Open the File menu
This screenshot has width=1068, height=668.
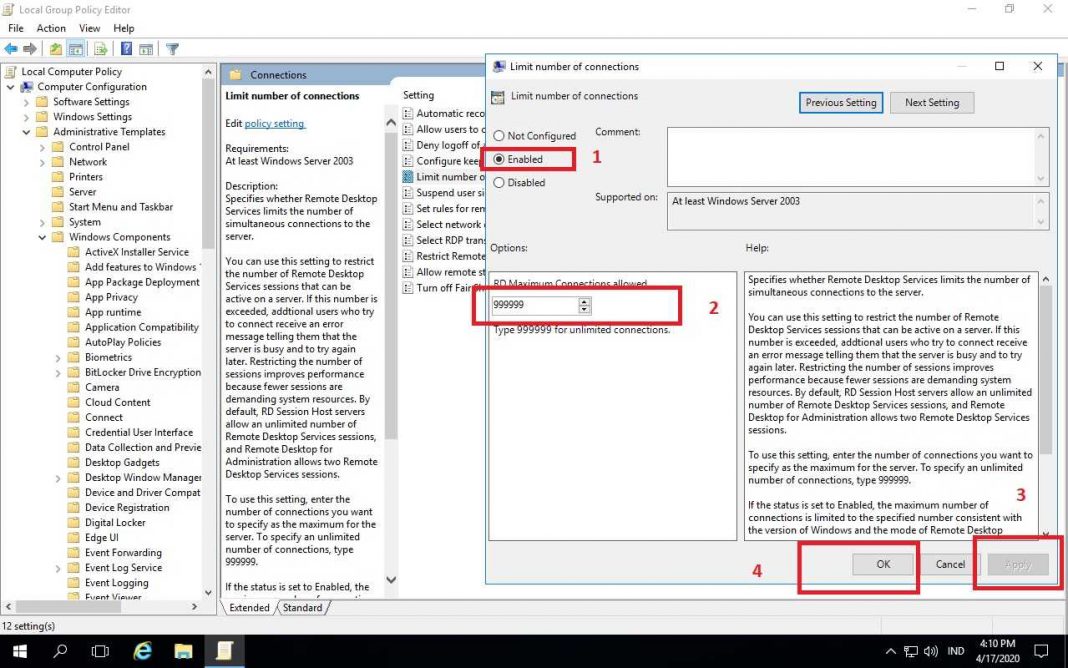click(x=16, y=28)
